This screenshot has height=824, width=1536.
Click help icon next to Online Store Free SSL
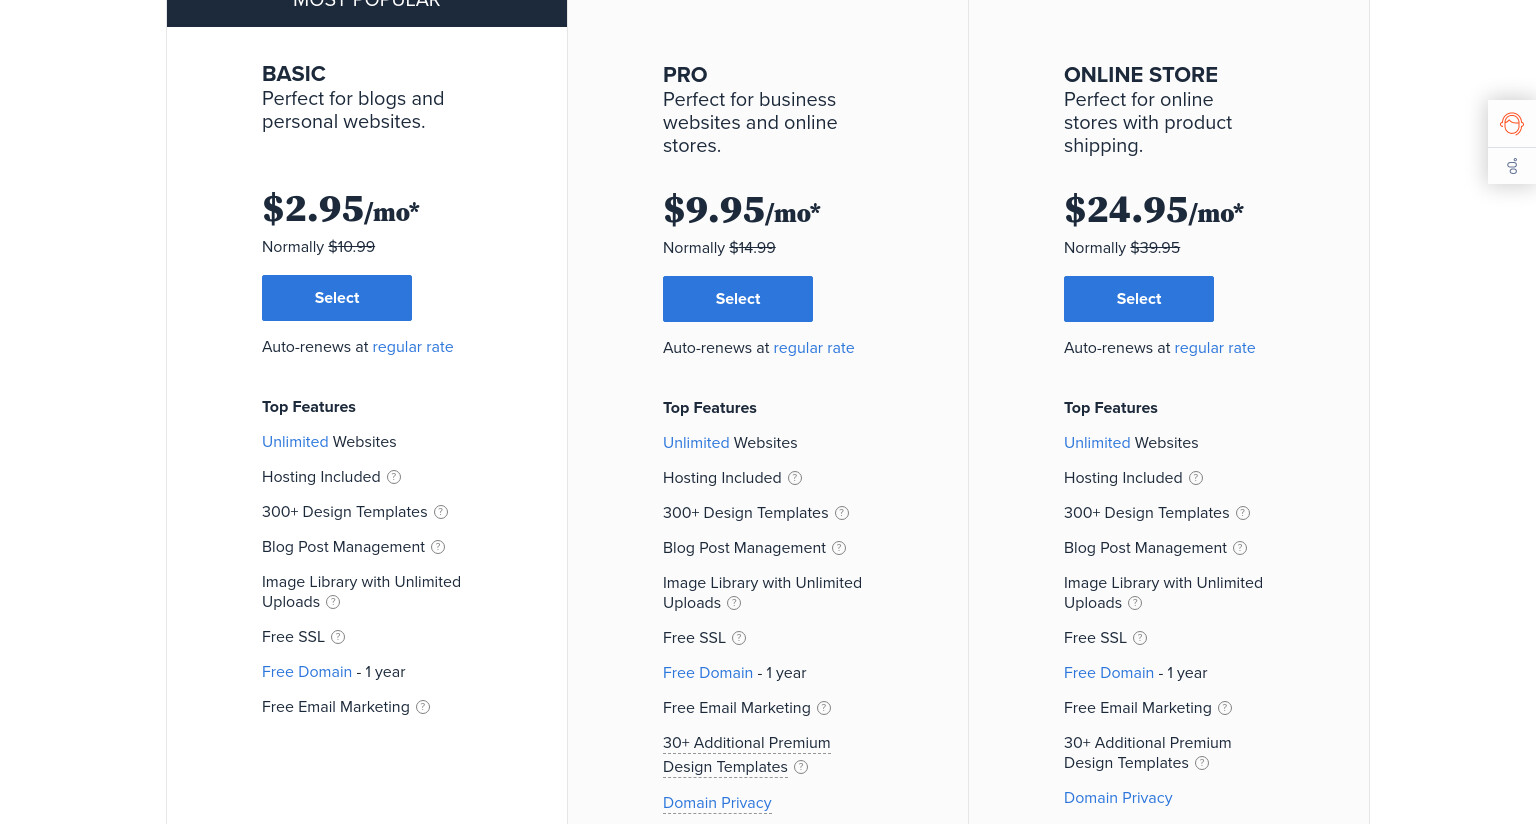coord(1140,638)
